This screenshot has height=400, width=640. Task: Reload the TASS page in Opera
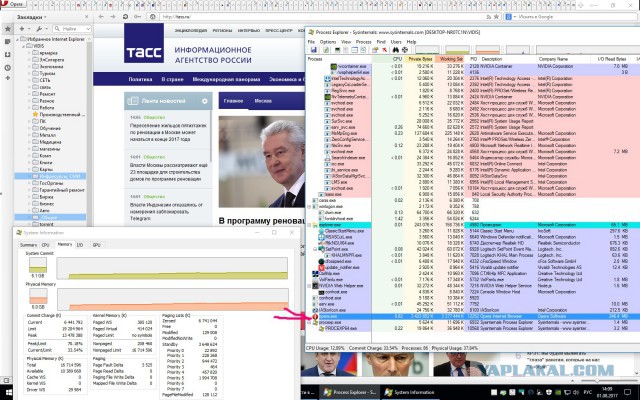point(125,17)
